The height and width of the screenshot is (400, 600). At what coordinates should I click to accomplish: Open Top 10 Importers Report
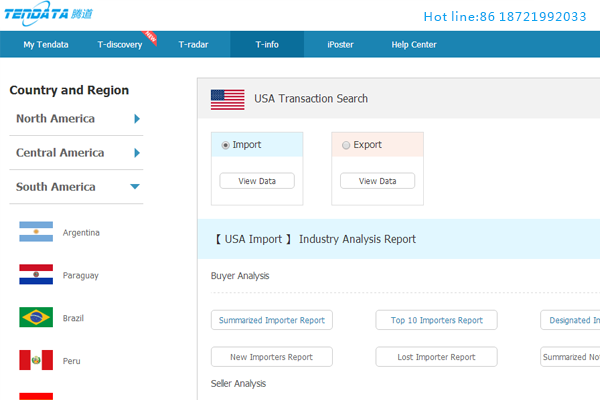(x=437, y=320)
